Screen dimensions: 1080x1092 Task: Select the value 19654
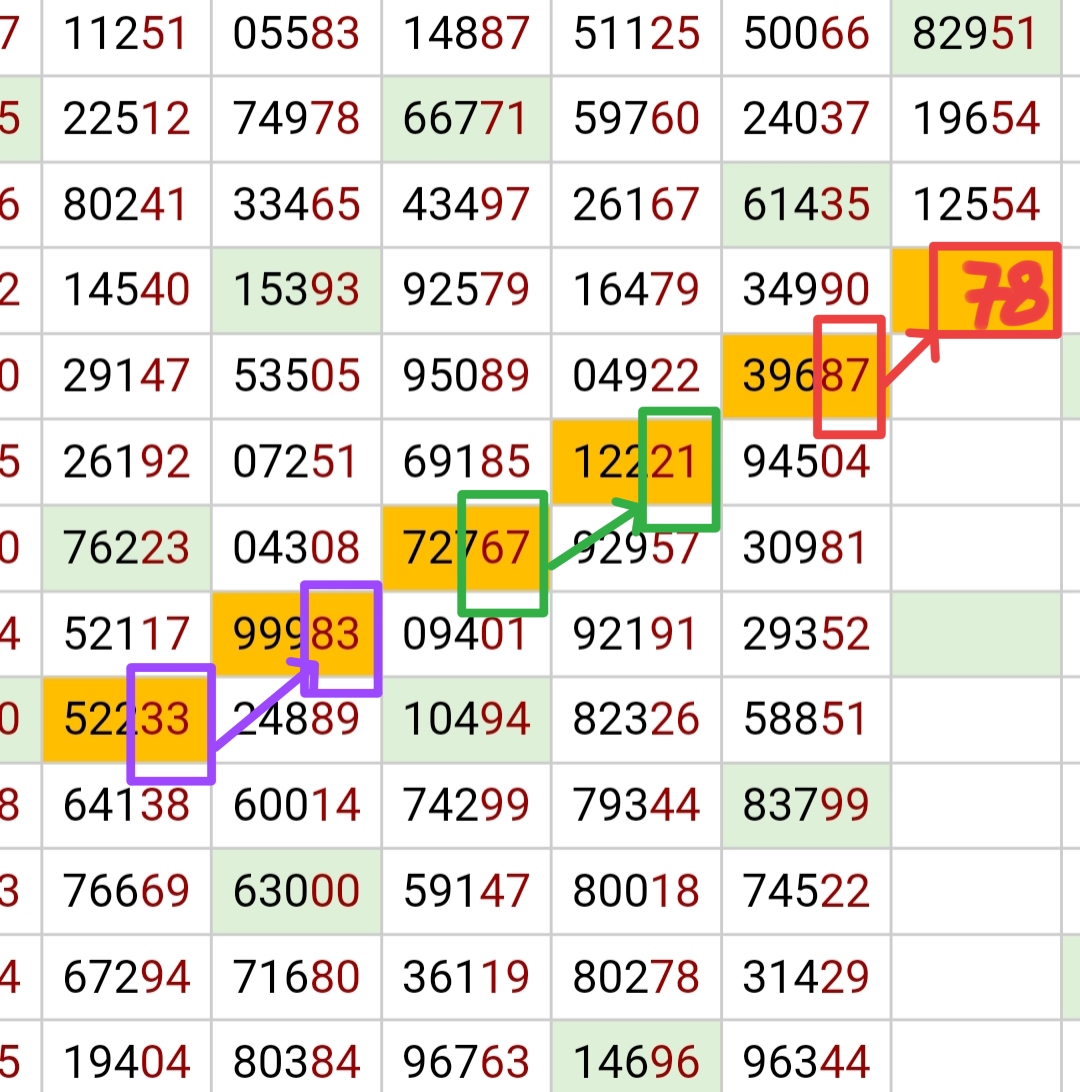tap(976, 118)
